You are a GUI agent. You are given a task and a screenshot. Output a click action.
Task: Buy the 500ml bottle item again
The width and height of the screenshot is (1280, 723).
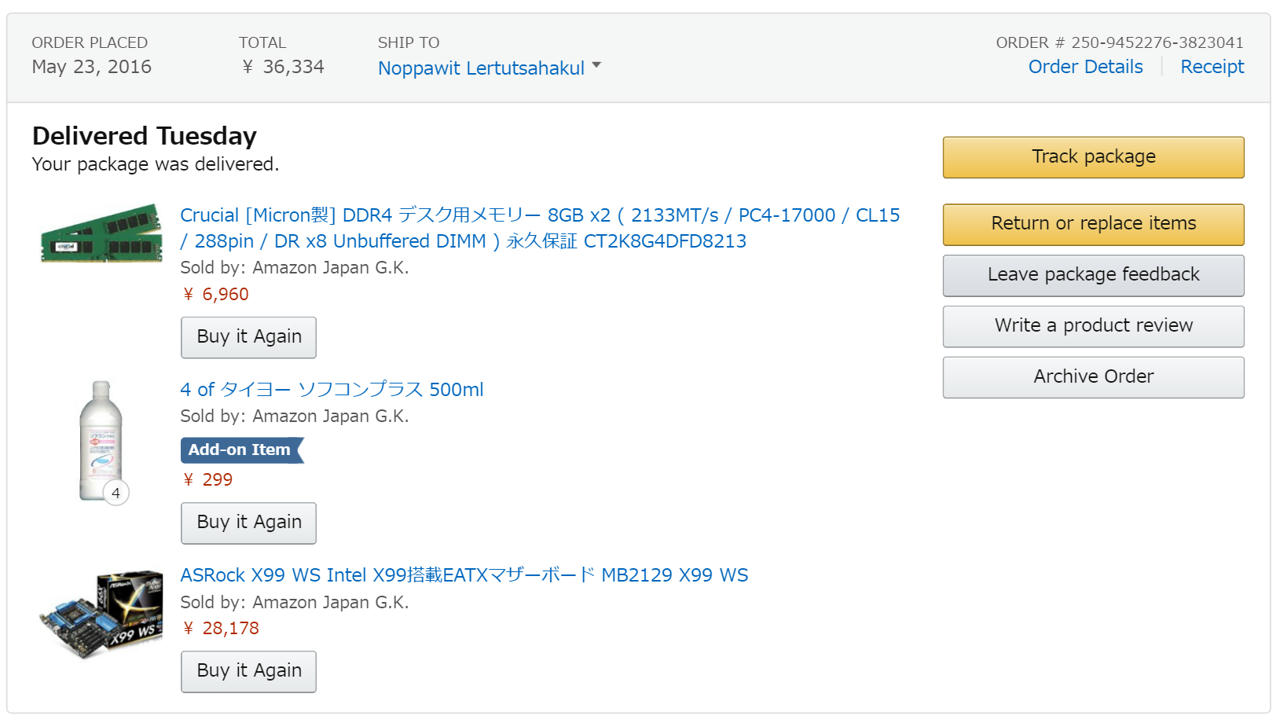(x=248, y=522)
